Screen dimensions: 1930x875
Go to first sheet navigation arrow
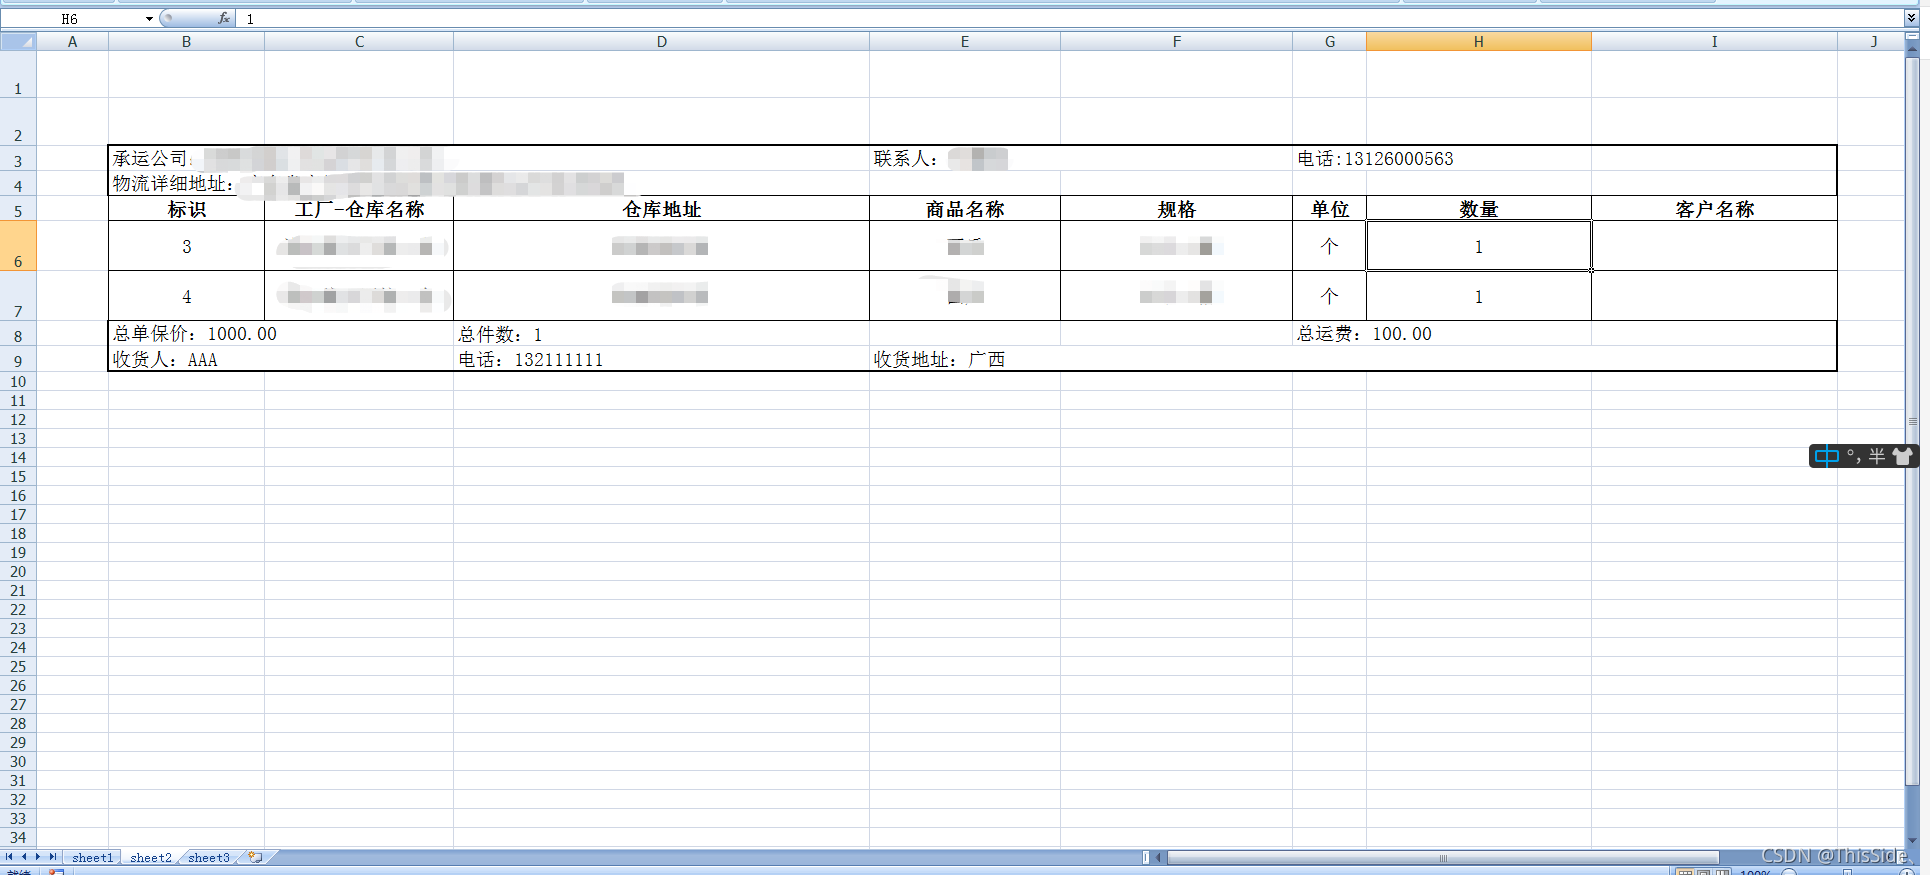[x=9, y=857]
